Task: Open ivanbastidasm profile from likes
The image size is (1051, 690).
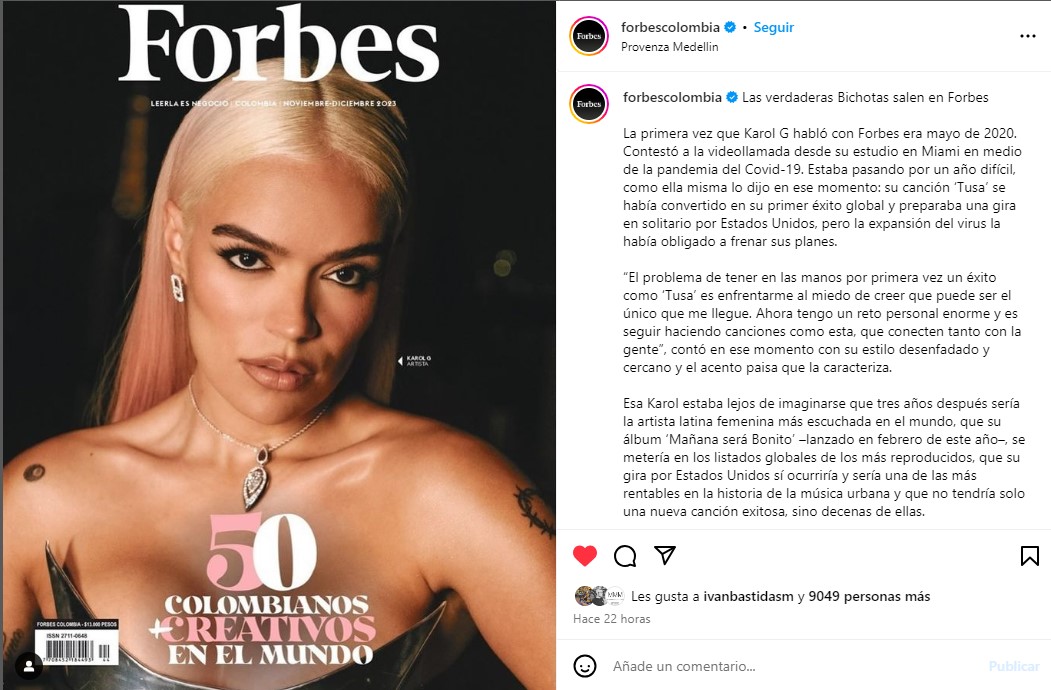Action: (x=748, y=596)
